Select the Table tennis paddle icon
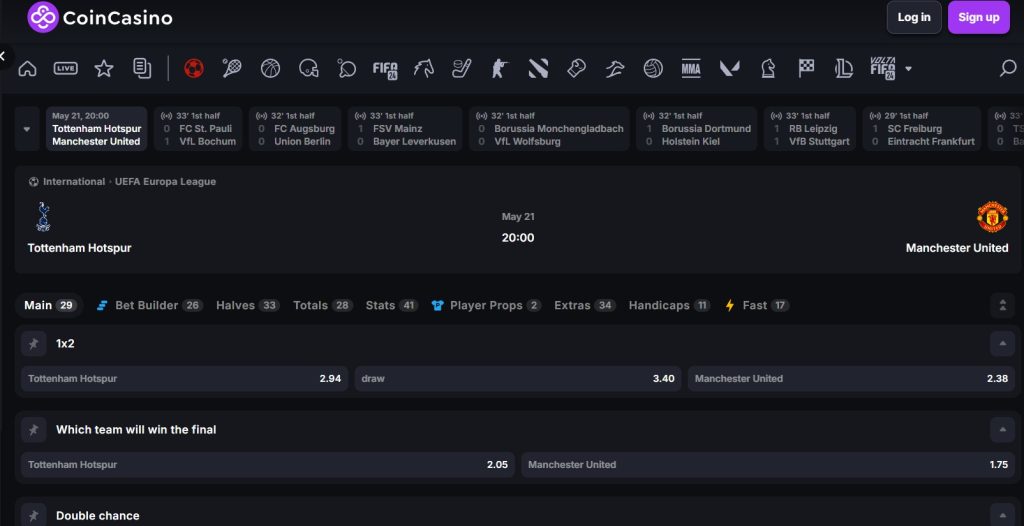 click(347, 68)
